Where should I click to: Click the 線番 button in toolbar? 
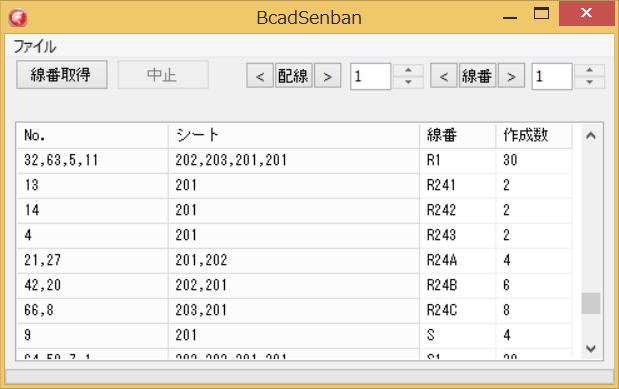[477, 76]
